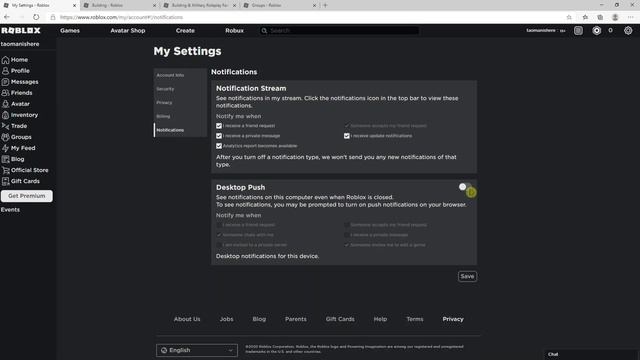Image resolution: width=640 pixels, height=360 pixels.
Task: Toggle 'Someone chats with me' under Desktop Push
Action: point(219,235)
